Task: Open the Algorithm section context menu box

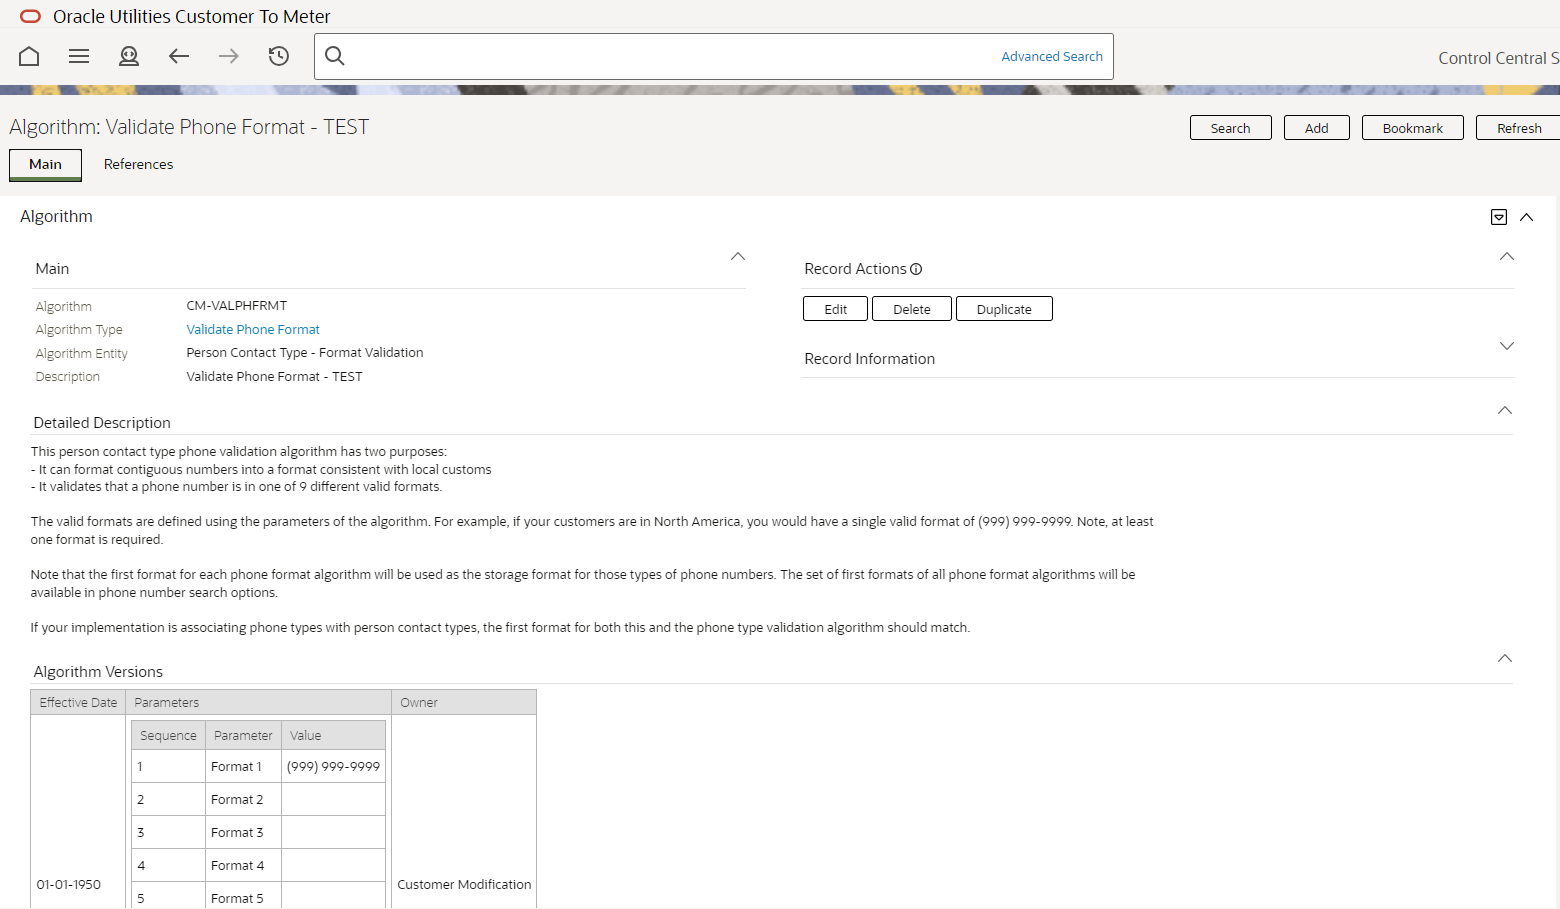Action: click(1498, 216)
